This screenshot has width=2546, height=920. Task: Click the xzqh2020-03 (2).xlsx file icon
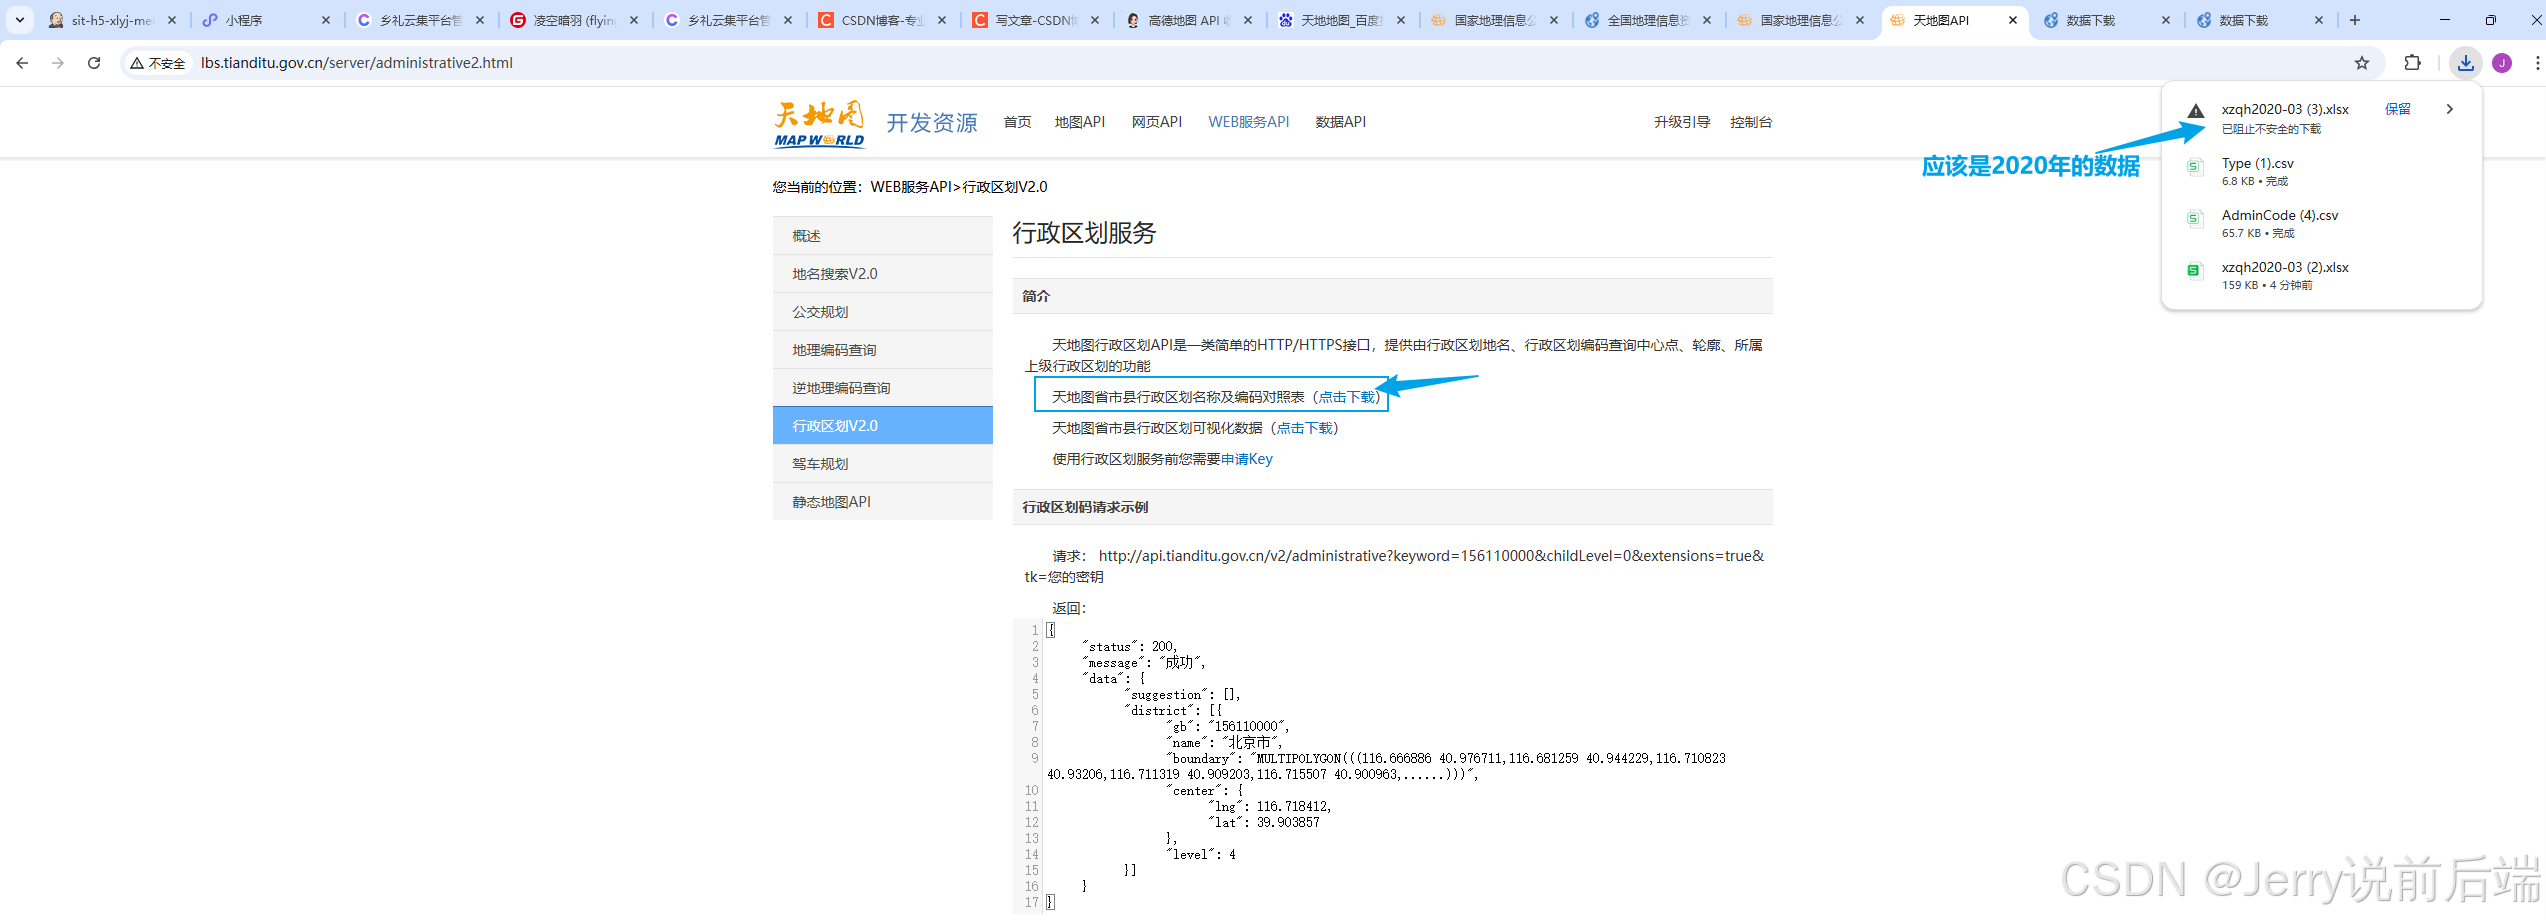[2195, 271]
